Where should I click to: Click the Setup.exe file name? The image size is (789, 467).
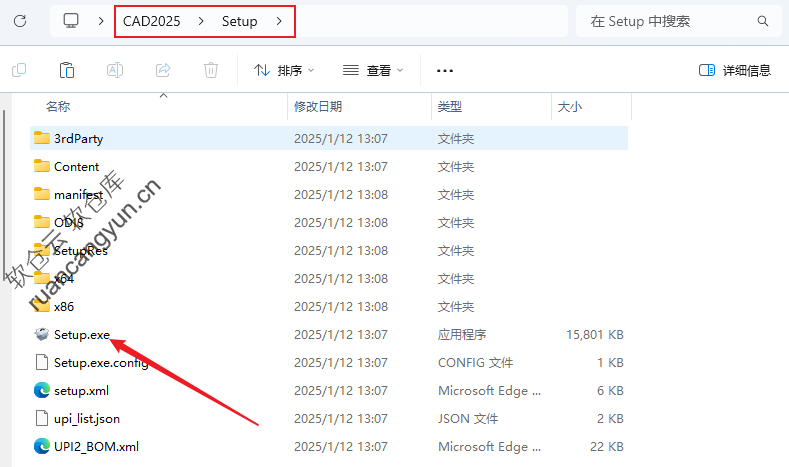(82, 335)
